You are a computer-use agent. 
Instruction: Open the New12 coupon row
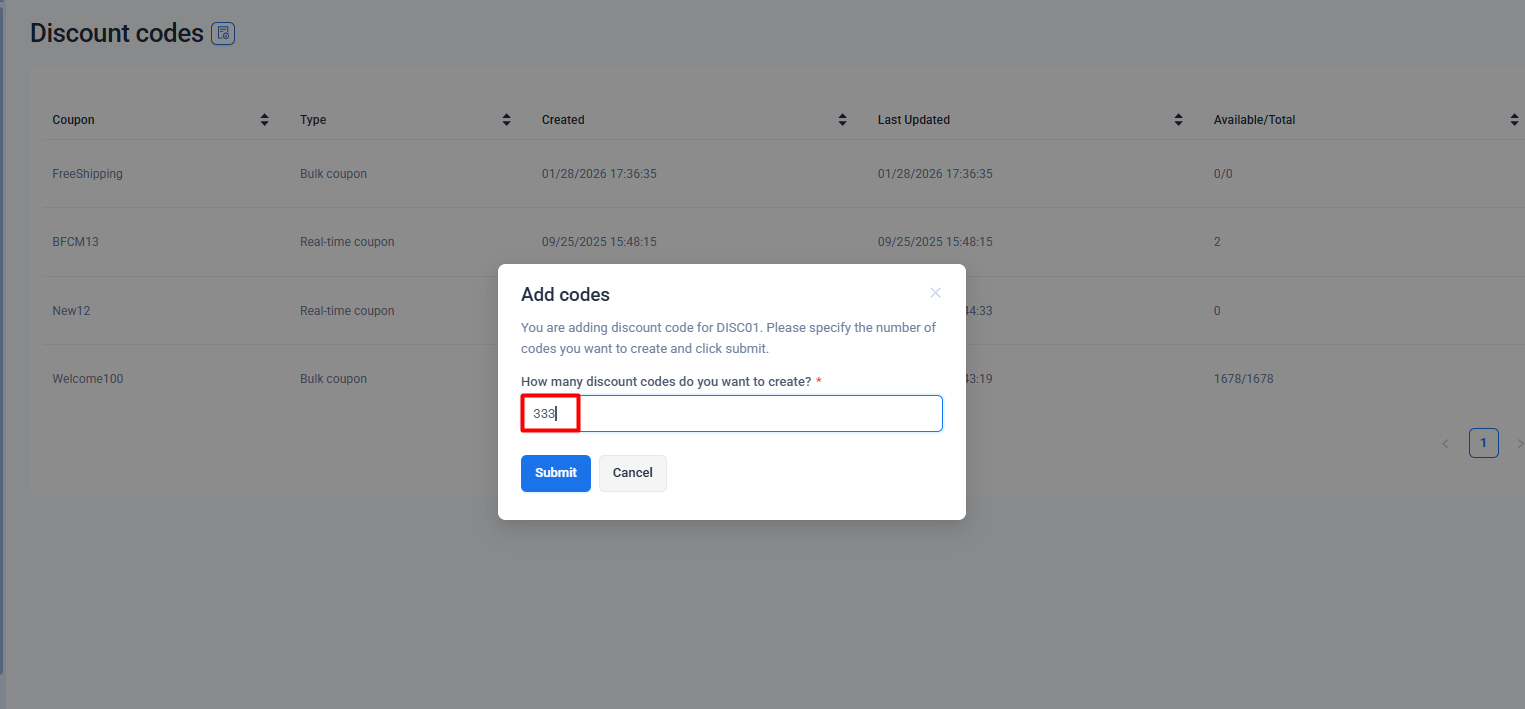point(72,311)
